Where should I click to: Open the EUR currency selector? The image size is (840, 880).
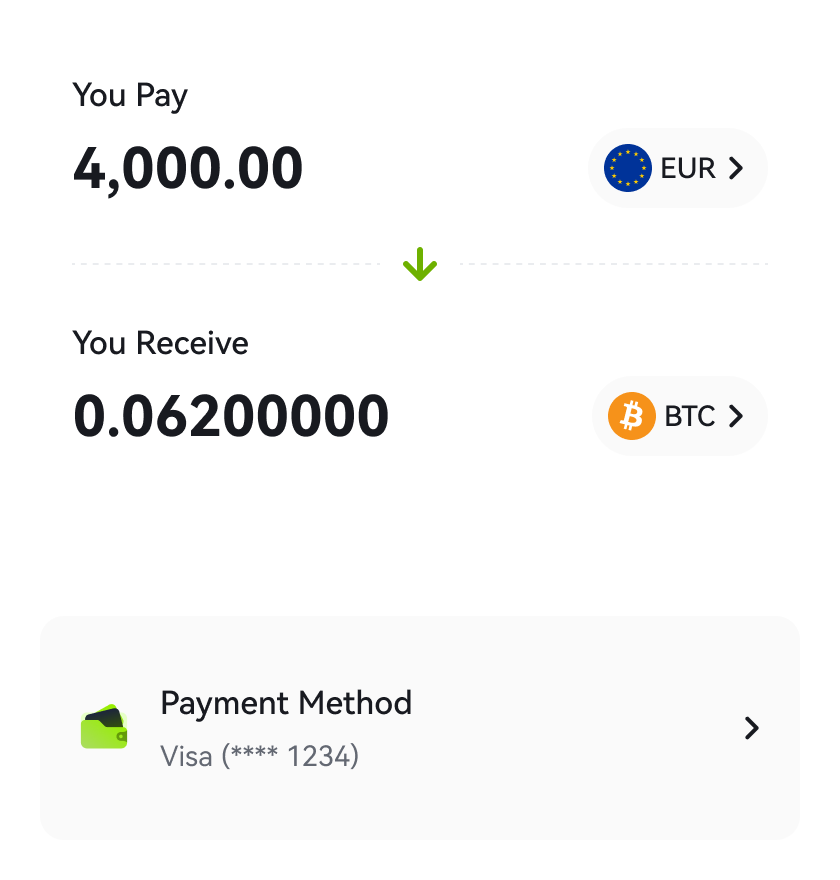(677, 168)
